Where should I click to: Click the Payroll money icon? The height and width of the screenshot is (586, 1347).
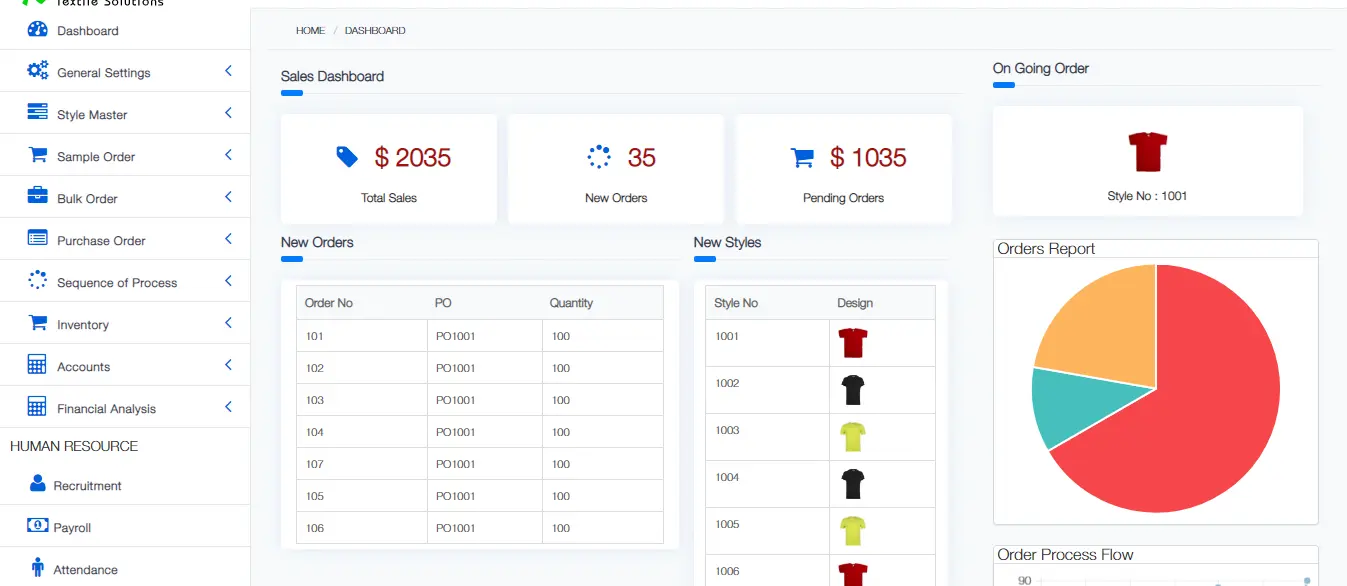37,526
